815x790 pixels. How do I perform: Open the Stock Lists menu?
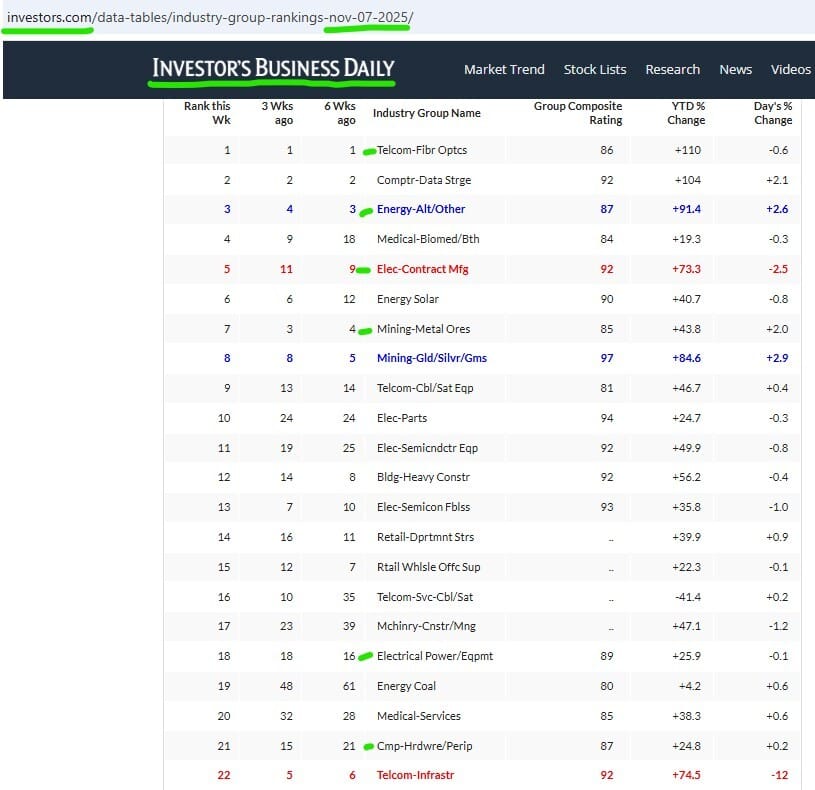coord(595,69)
